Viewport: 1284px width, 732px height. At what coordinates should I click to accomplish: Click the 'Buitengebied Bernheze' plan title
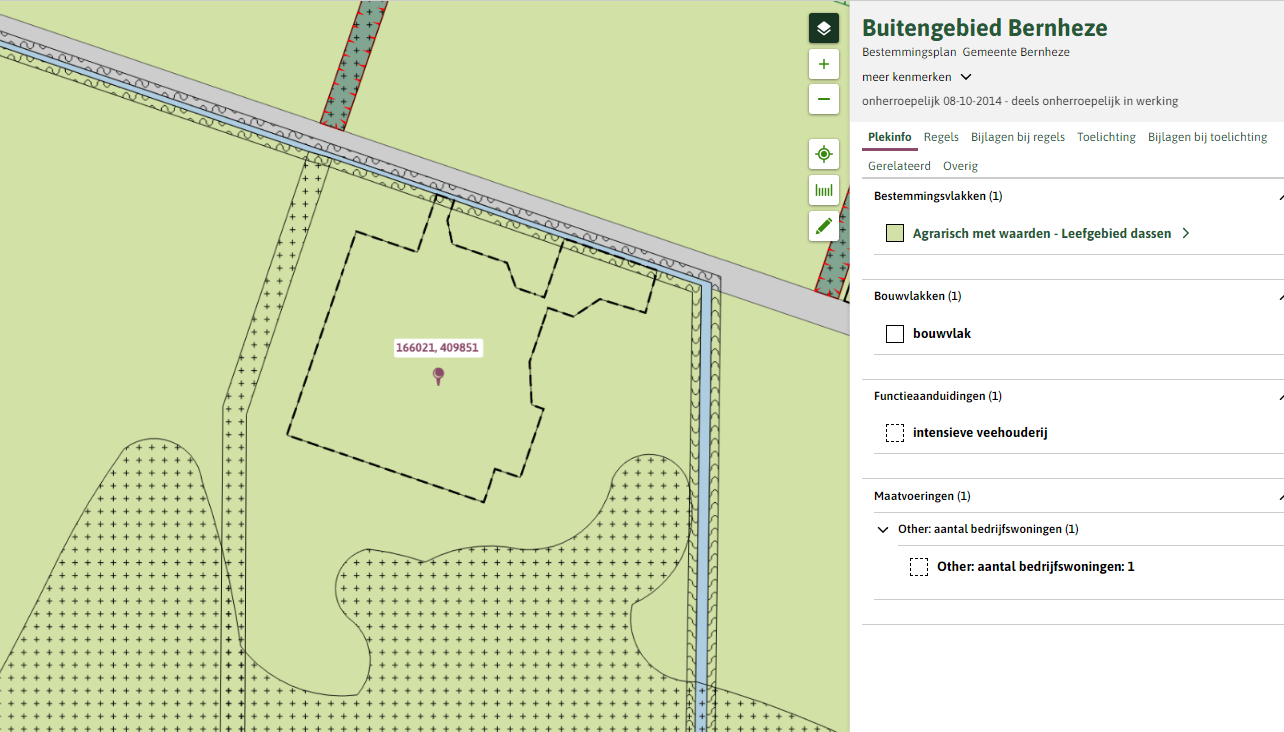985,28
